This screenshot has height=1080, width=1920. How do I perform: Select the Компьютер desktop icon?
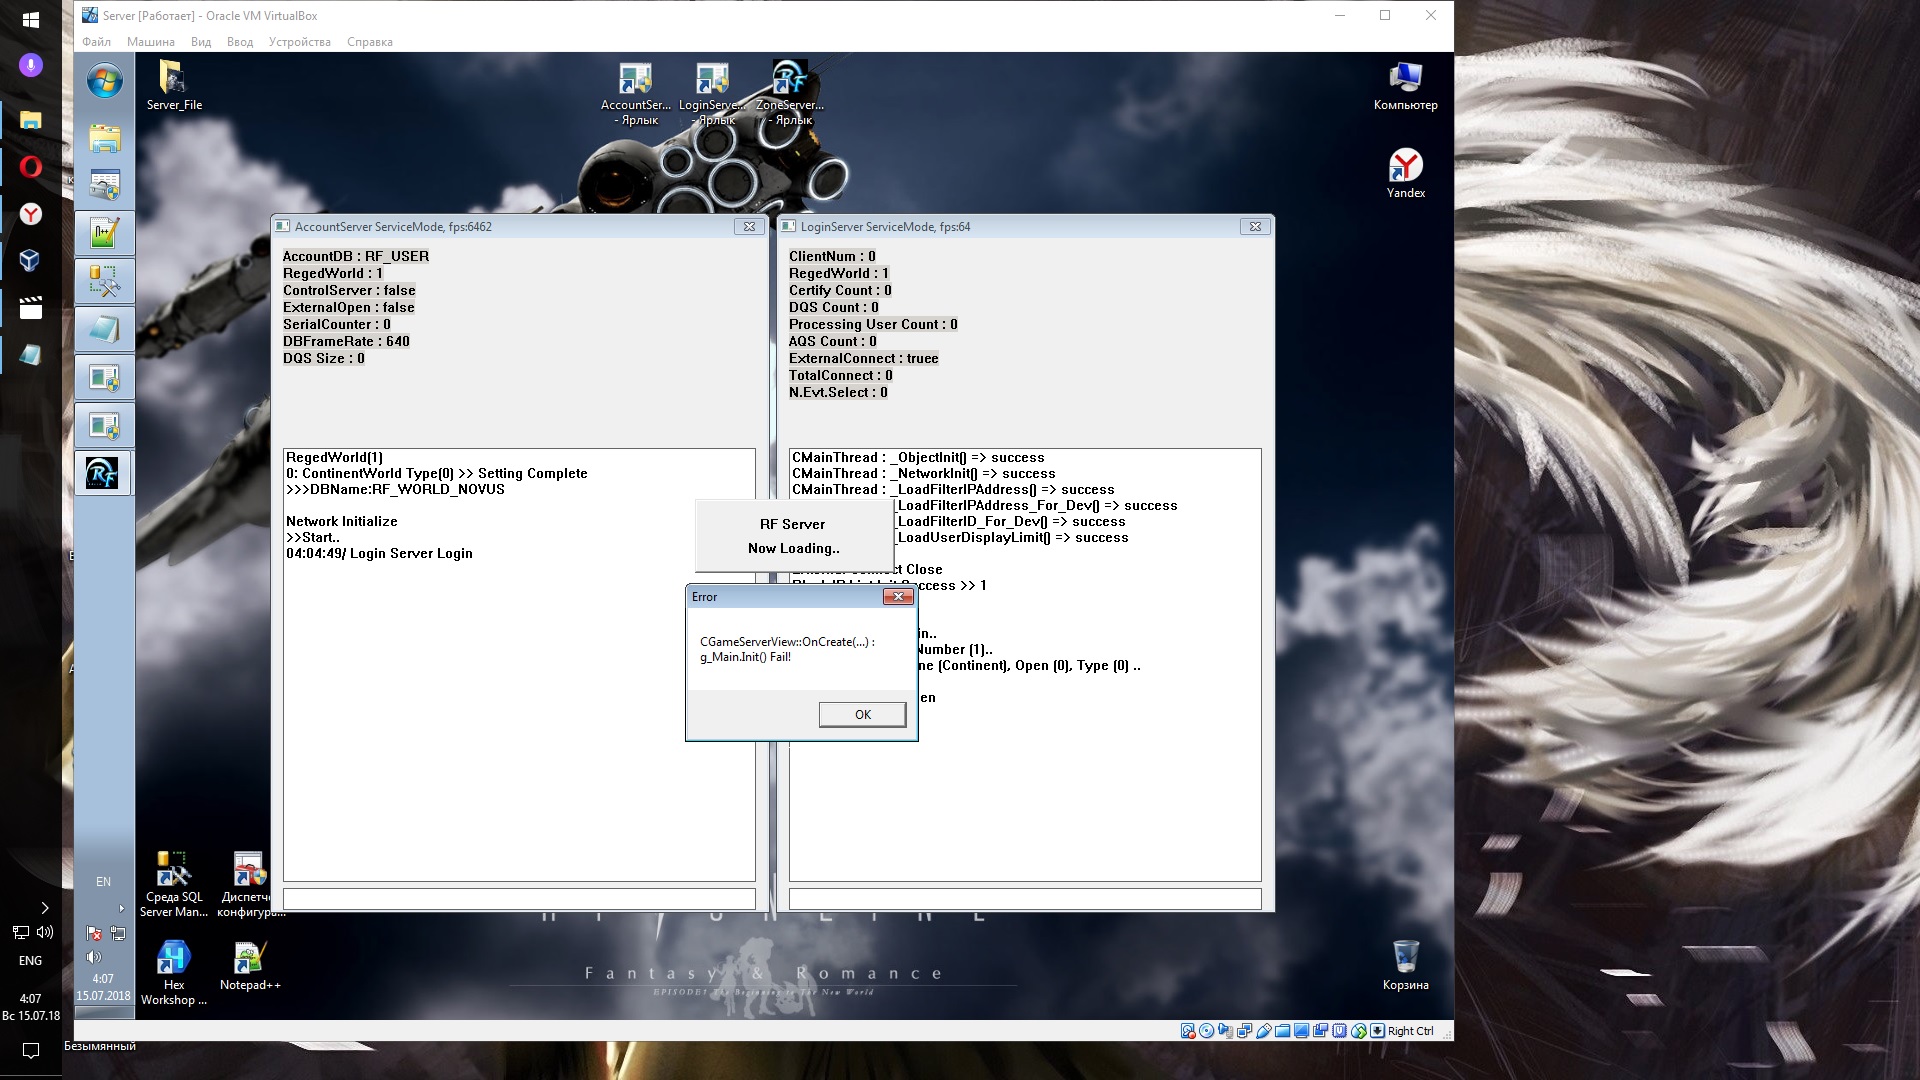(1405, 86)
